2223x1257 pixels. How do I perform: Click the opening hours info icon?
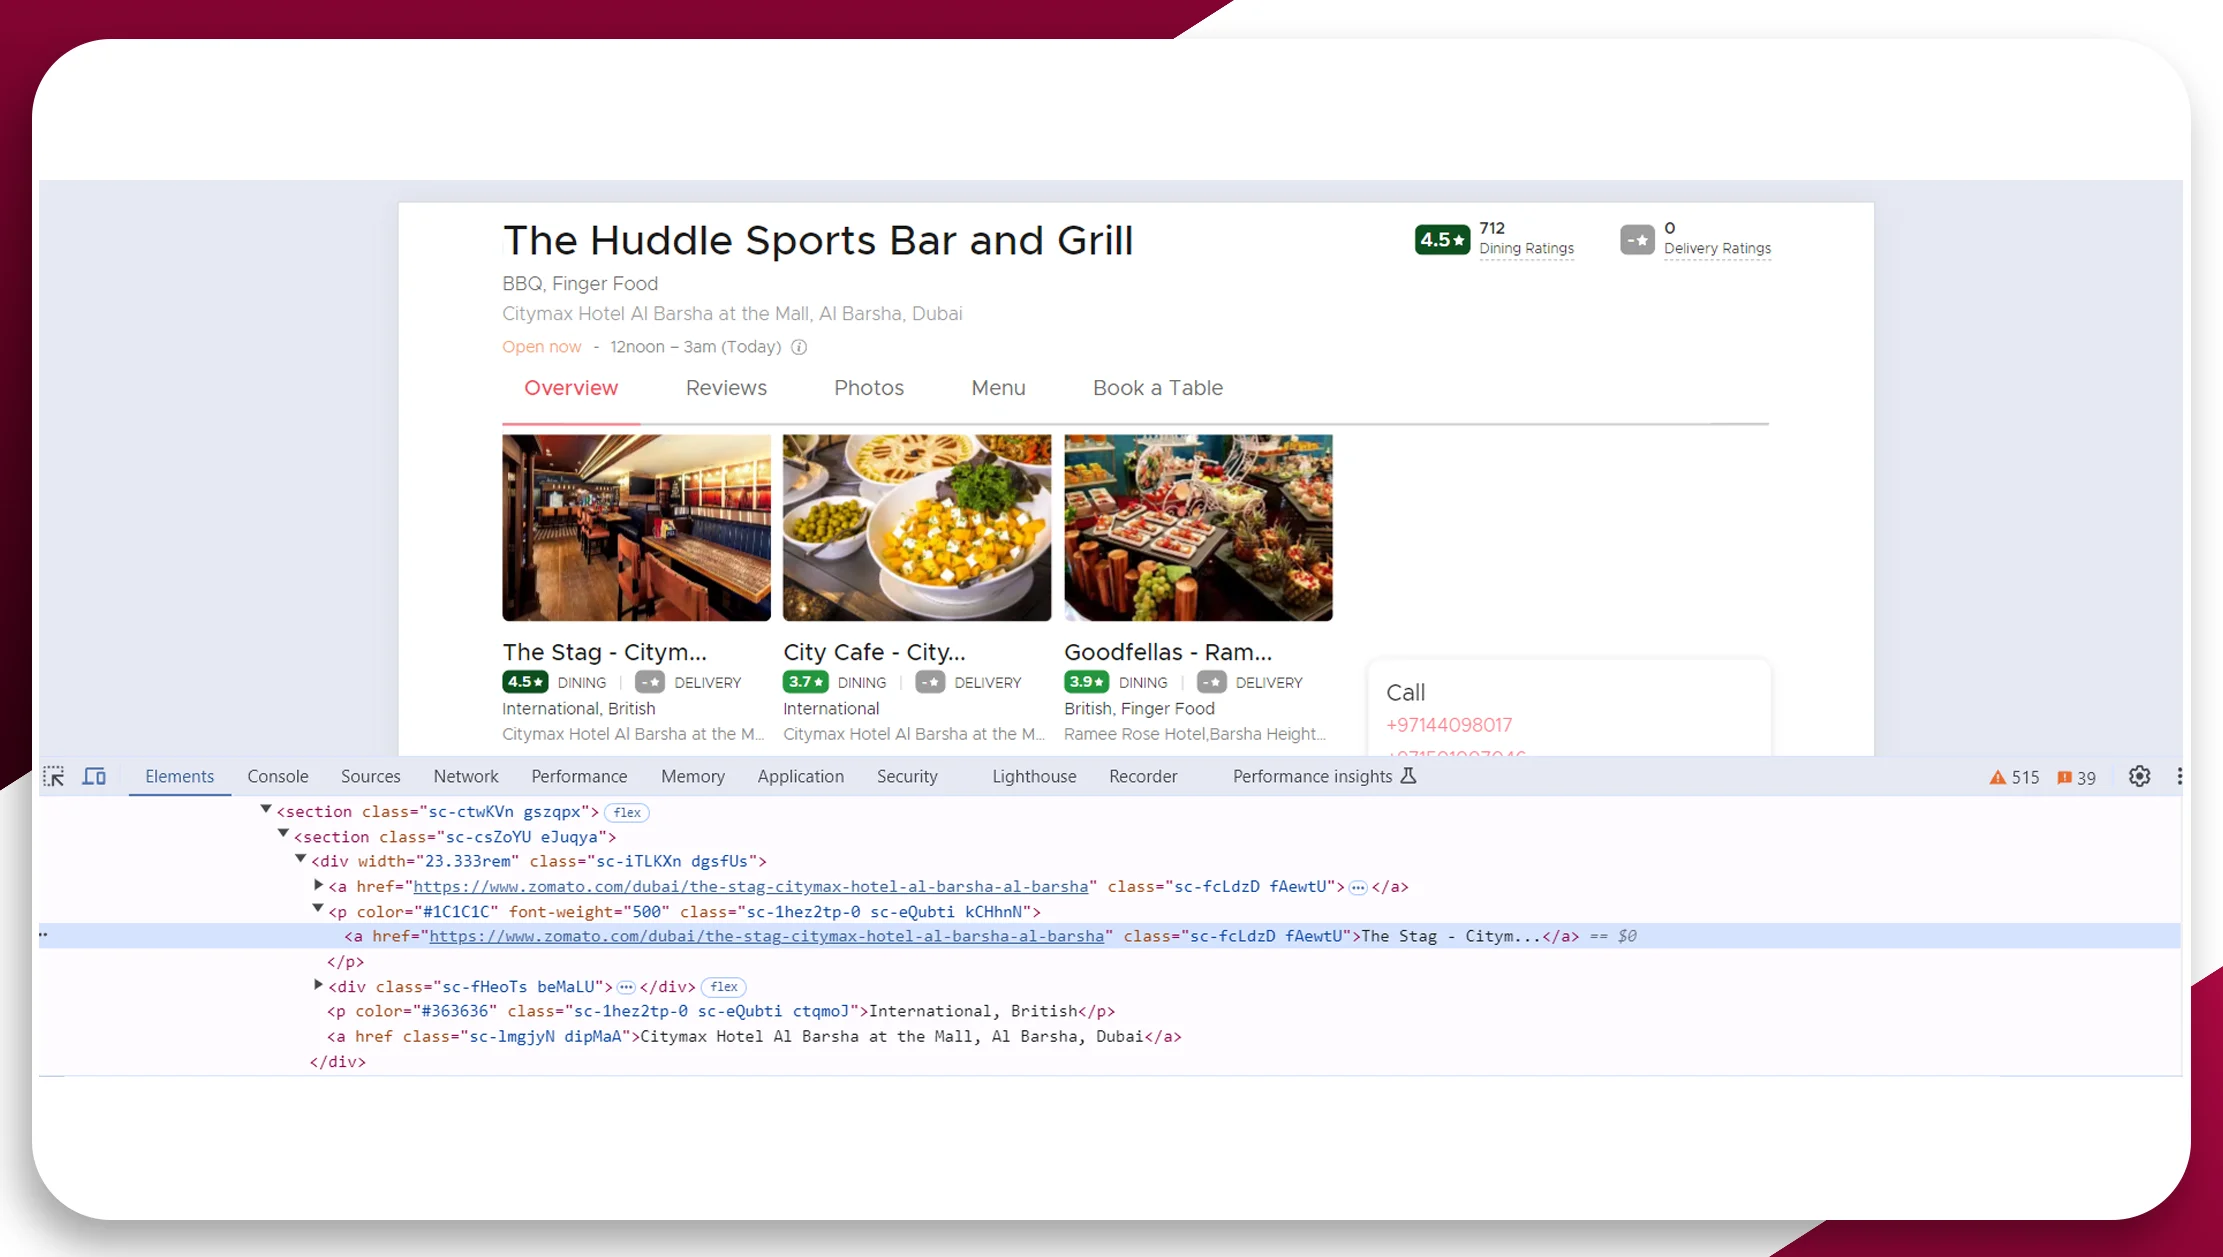coord(799,347)
